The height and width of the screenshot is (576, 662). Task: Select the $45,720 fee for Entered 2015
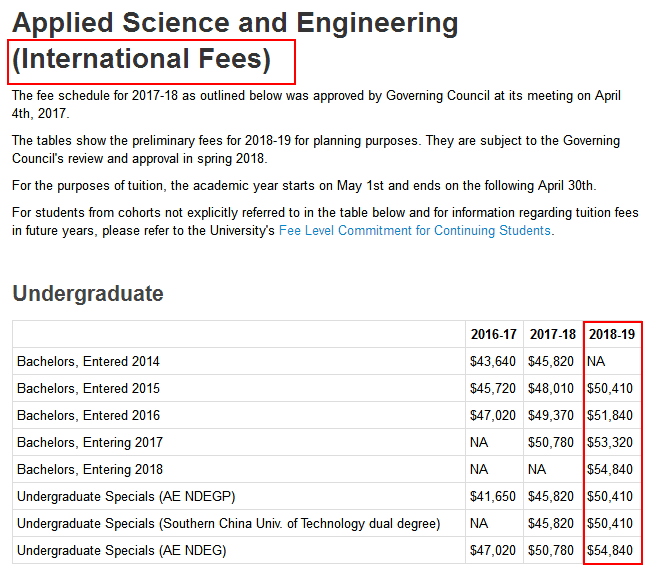493,389
